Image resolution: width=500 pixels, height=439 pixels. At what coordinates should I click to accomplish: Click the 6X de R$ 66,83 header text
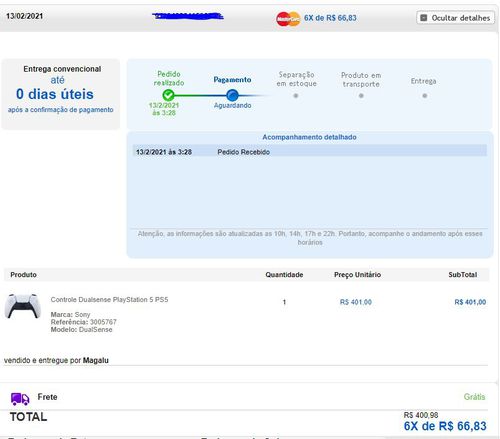tap(330, 18)
